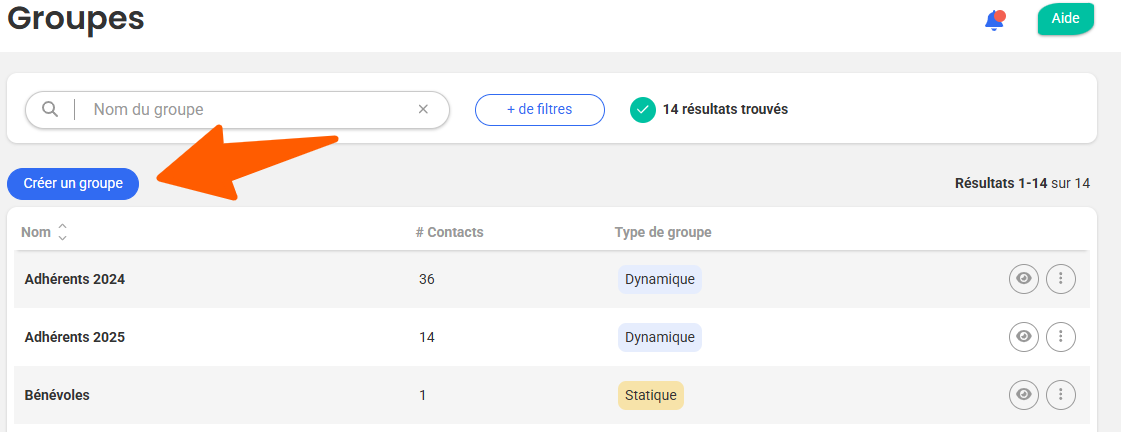Select the Dynamique tag of Adhérents 2024
The width and height of the screenshot is (1121, 432).
tap(659, 279)
